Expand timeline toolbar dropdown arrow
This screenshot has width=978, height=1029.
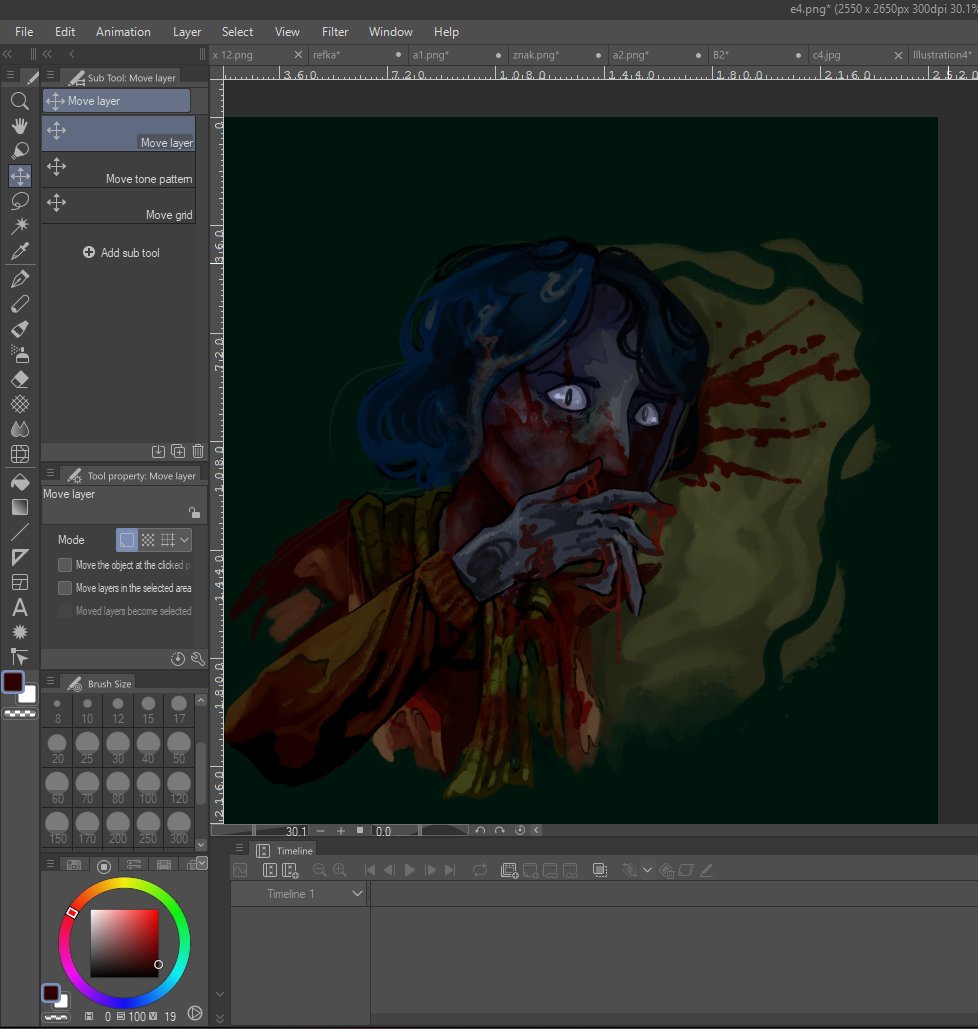click(647, 870)
